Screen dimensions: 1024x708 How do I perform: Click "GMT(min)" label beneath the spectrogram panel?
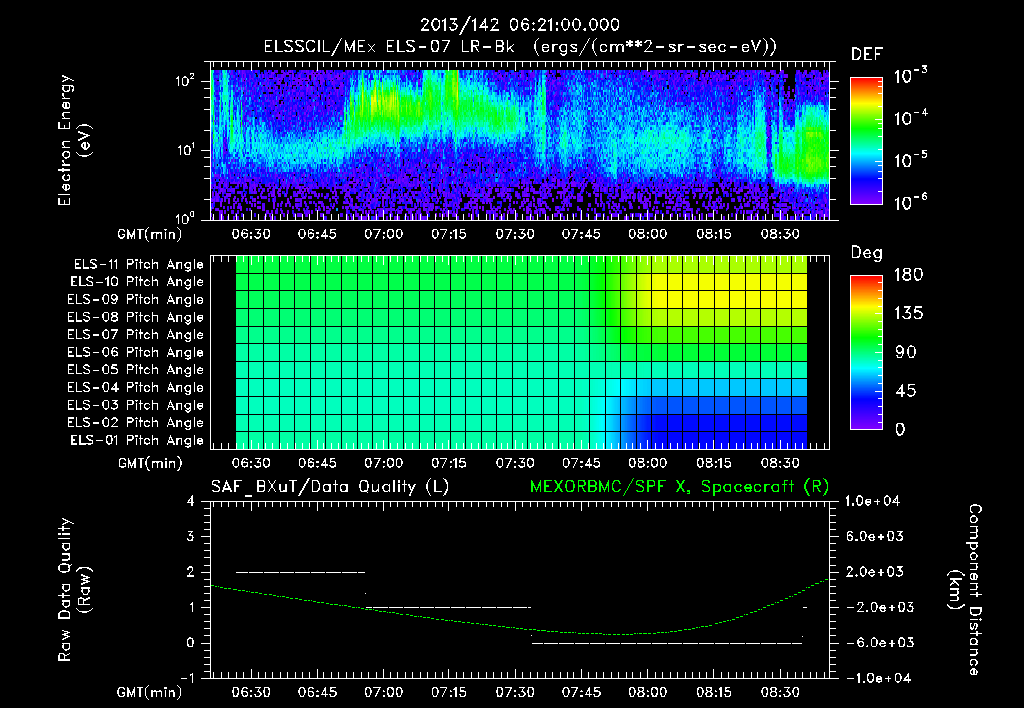click(150, 234)
